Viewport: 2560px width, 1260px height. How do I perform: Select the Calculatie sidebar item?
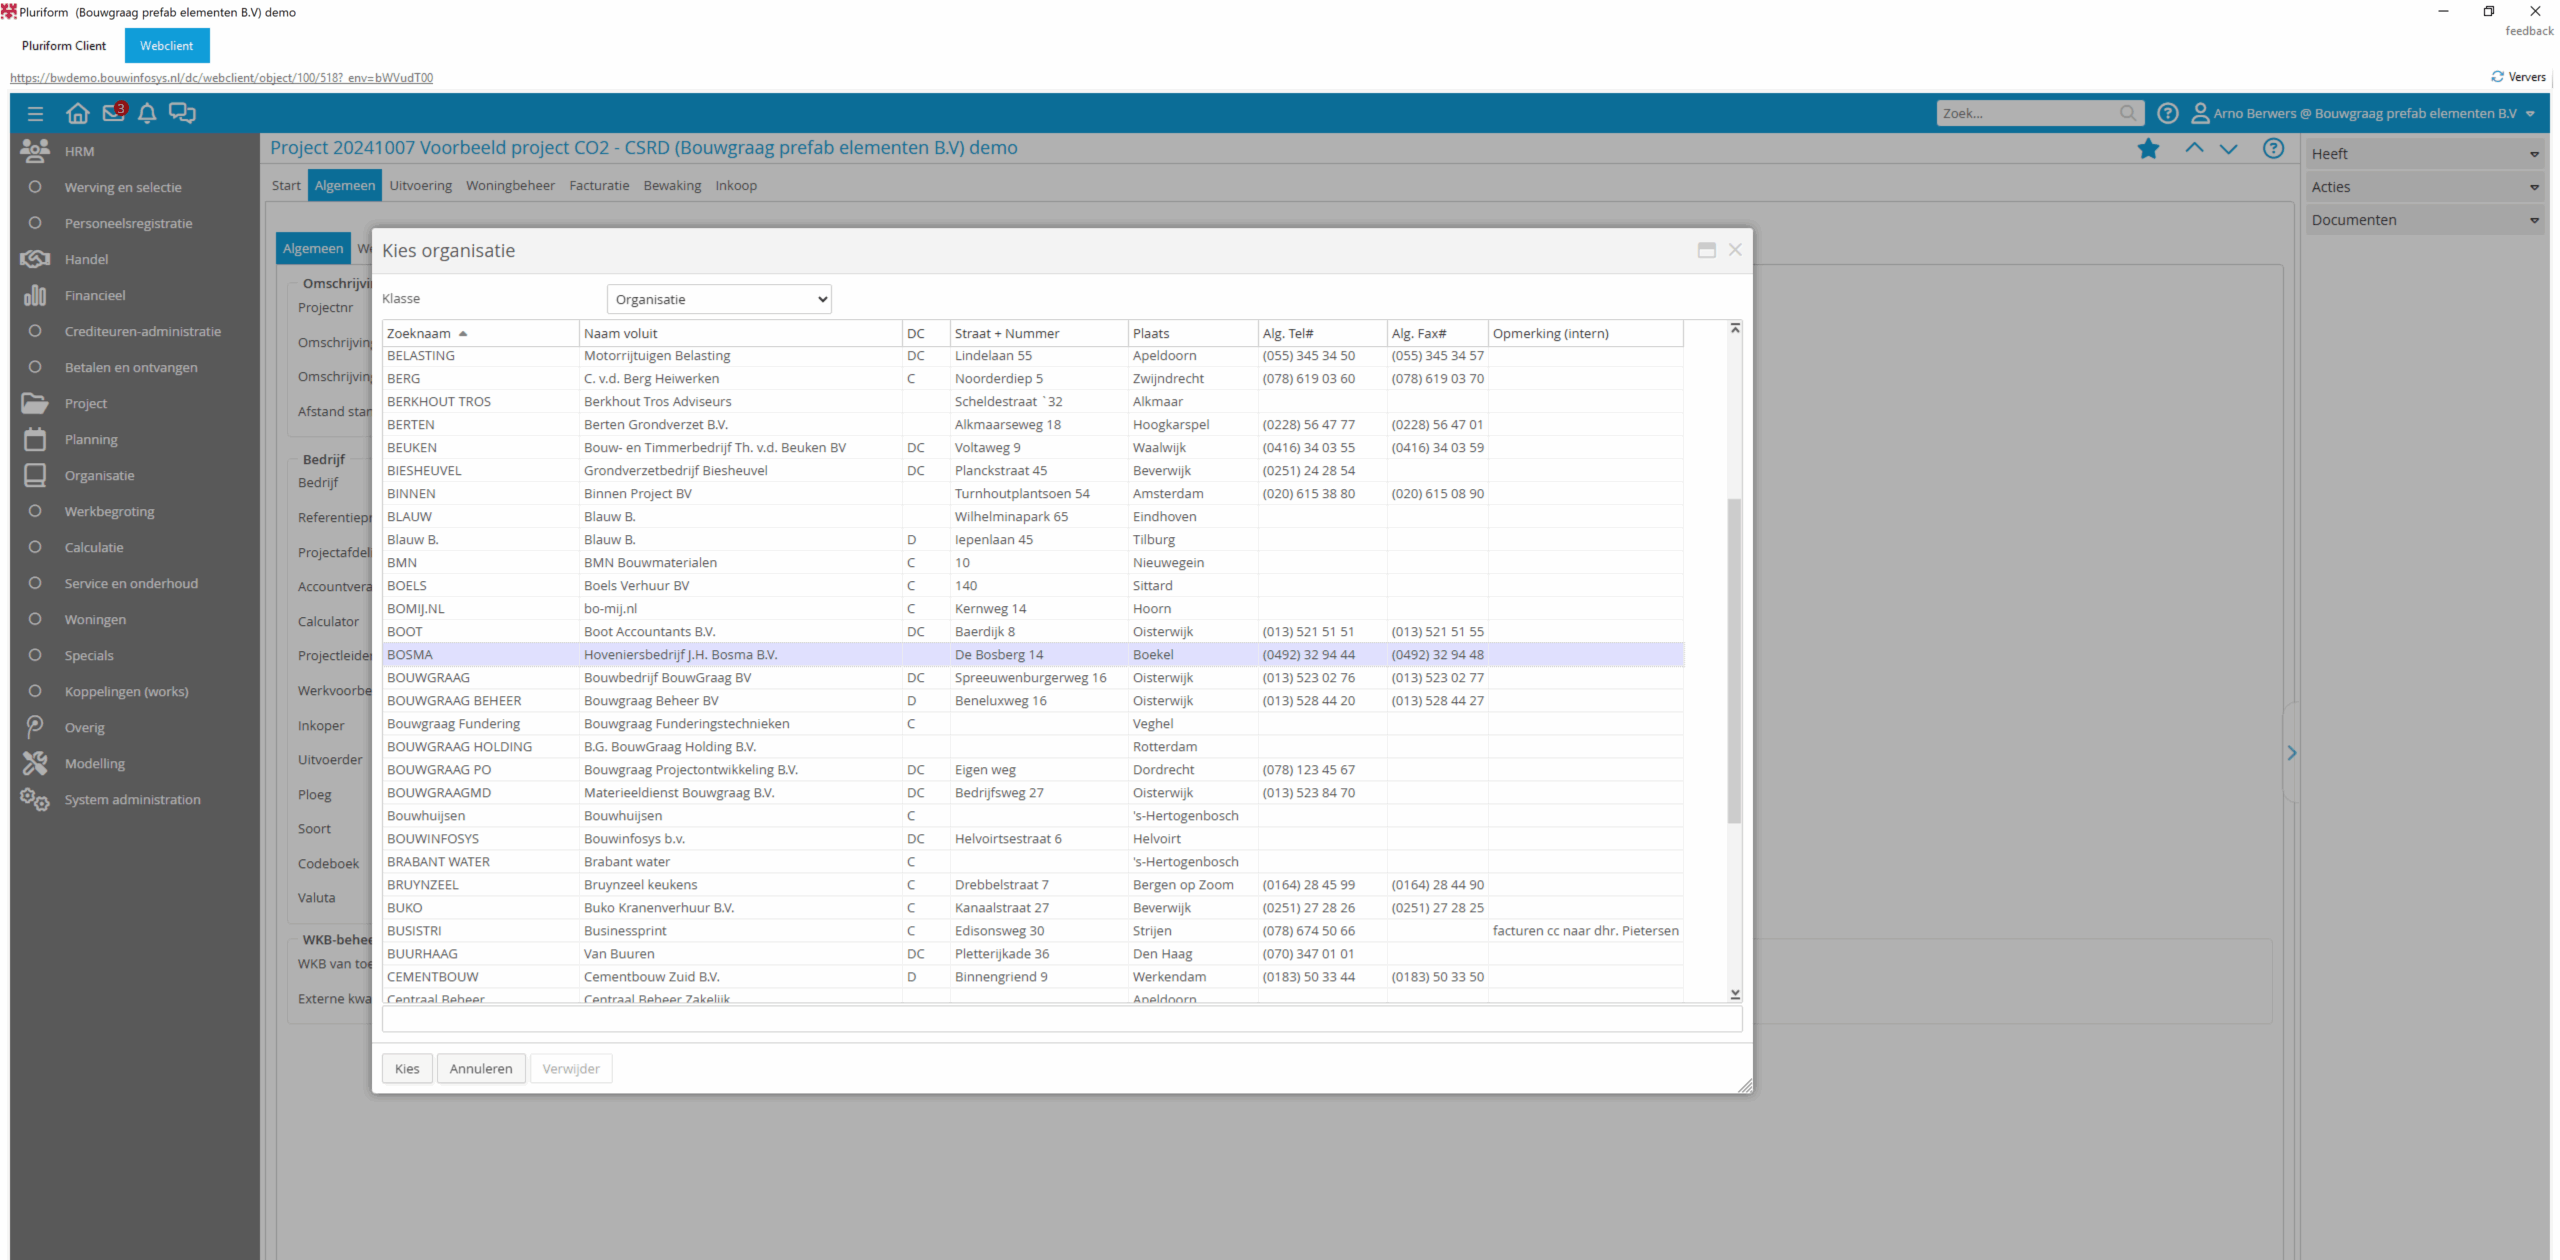(x=94, y=547)
